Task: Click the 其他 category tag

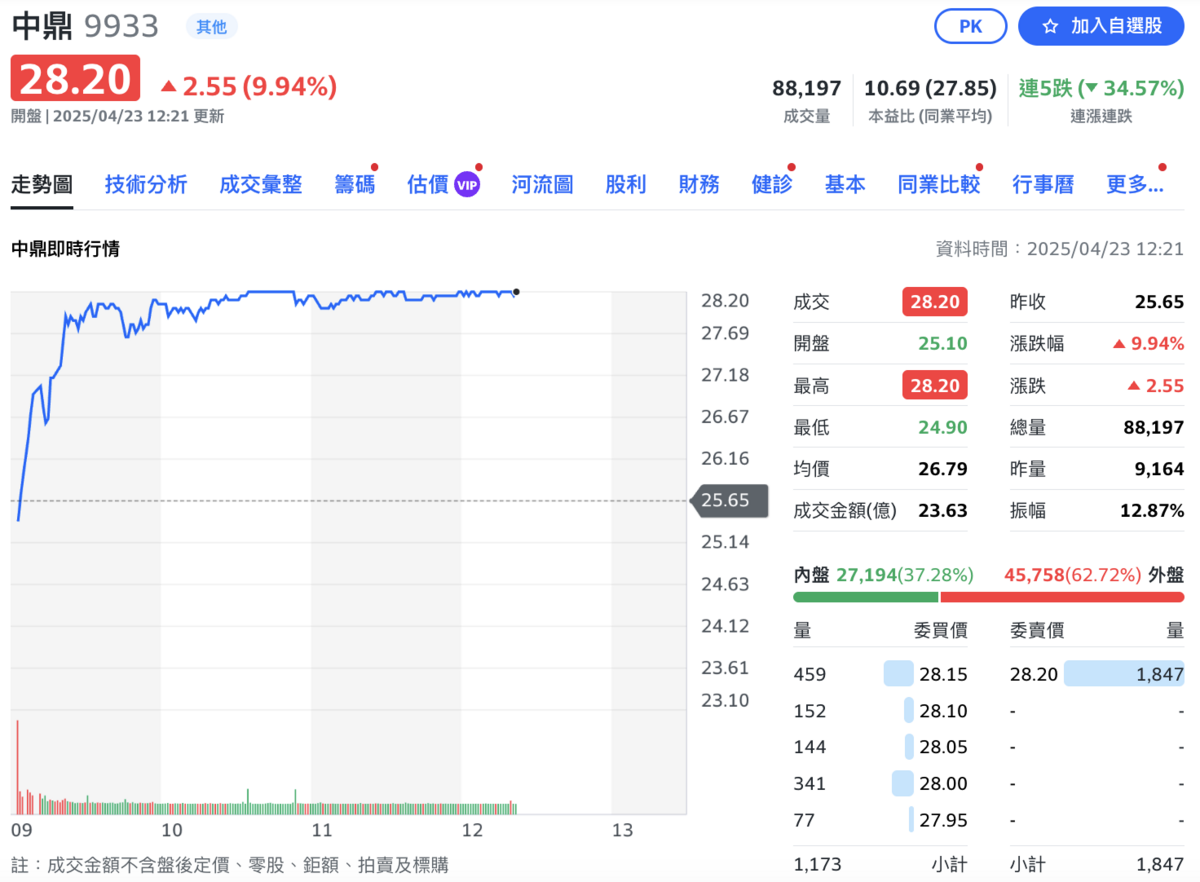Action: tap(211, 27)
